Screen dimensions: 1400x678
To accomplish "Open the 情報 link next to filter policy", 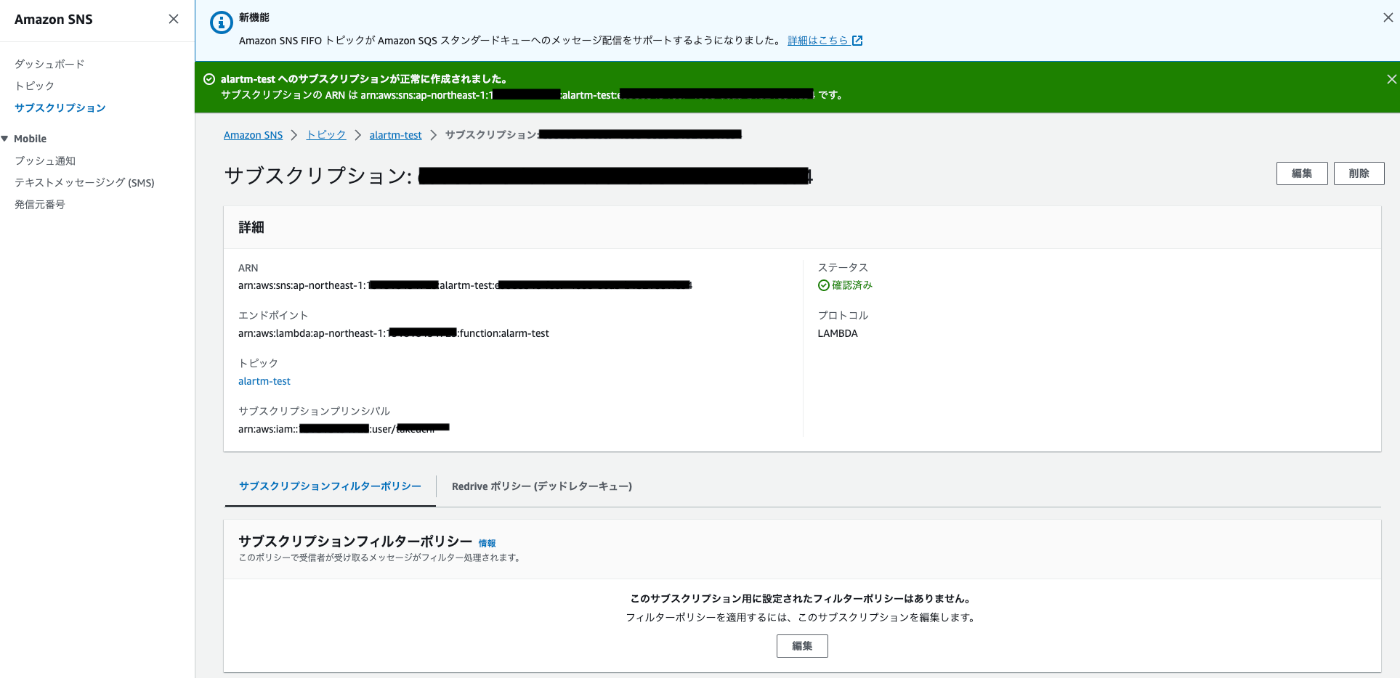I will [x=487, y=543].
